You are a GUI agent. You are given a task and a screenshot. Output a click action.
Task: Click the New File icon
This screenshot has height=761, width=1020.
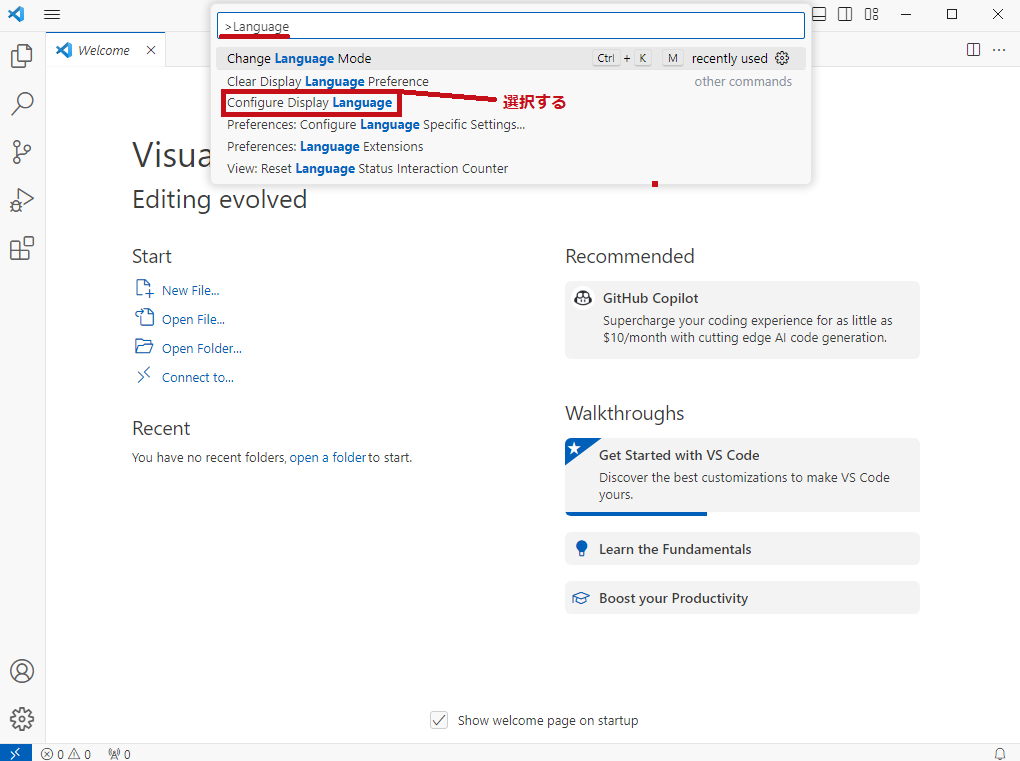[144, 289]
